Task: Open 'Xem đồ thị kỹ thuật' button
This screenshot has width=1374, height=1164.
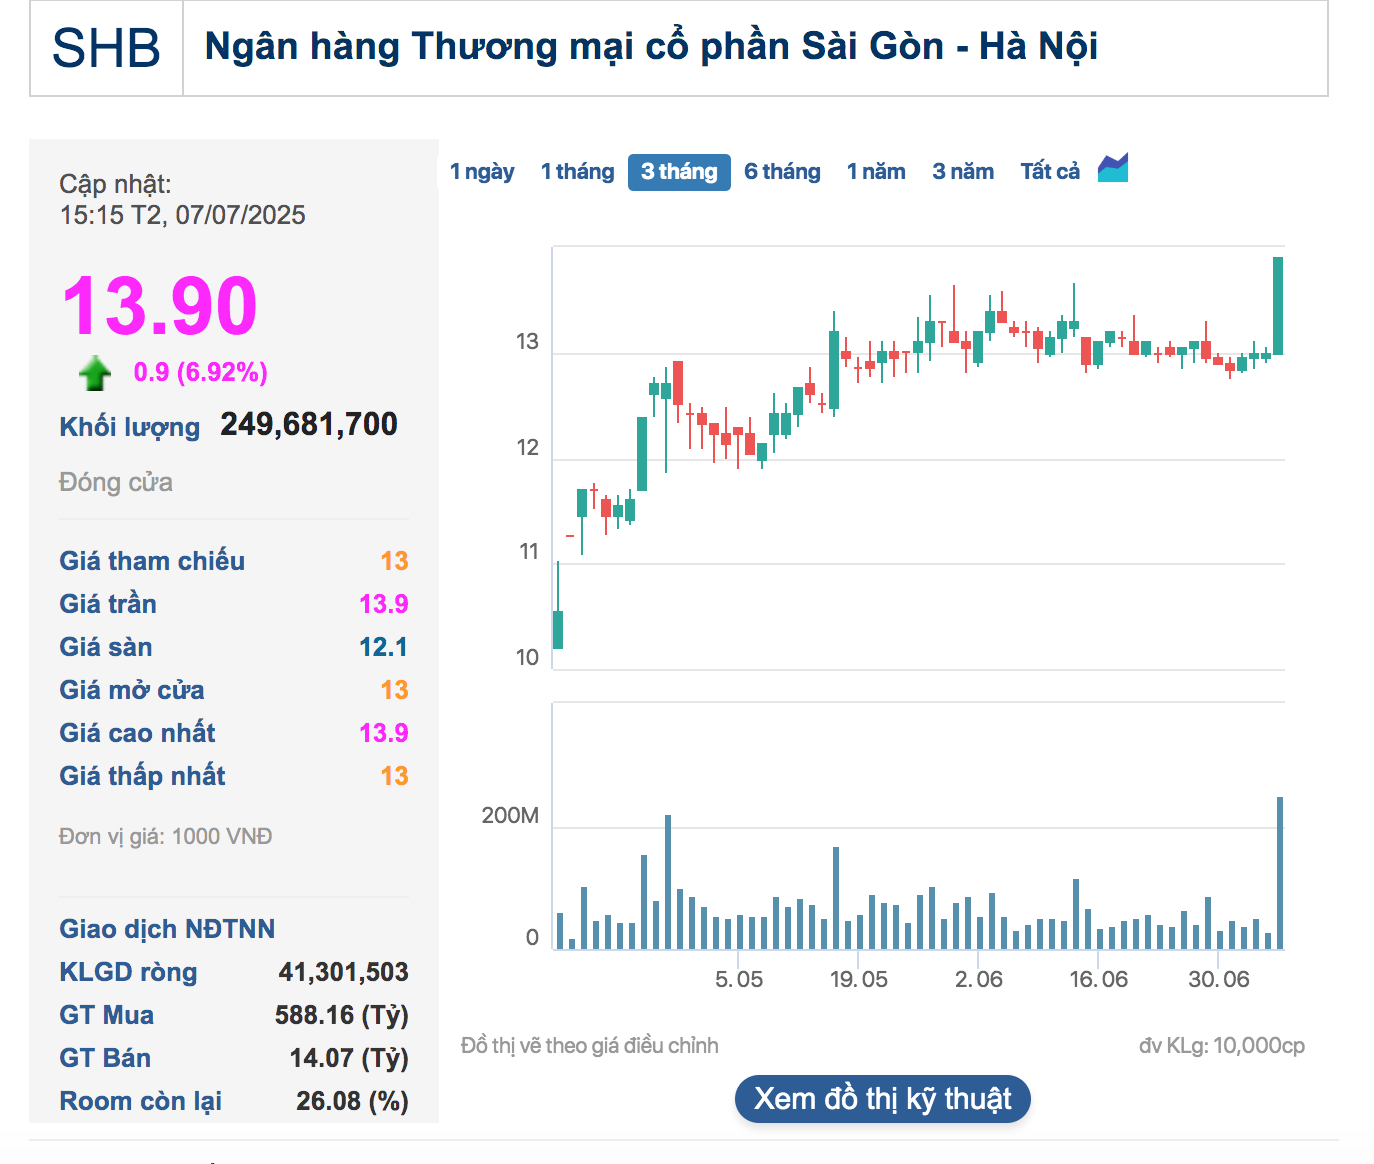Action: pyautogui.click(x=883, y=1099)
